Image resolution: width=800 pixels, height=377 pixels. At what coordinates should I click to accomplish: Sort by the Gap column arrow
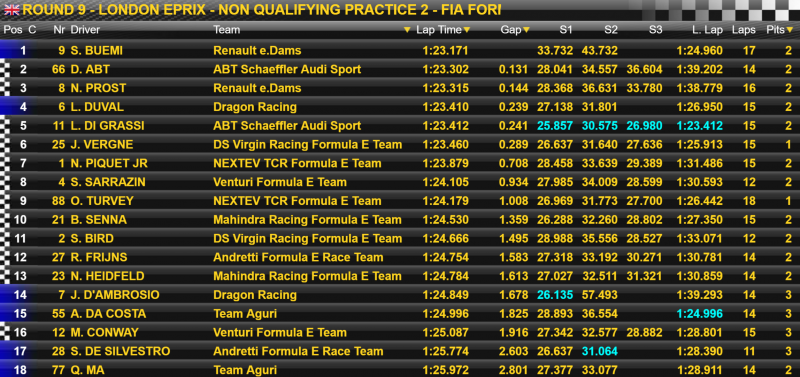(x=527, y=31)
